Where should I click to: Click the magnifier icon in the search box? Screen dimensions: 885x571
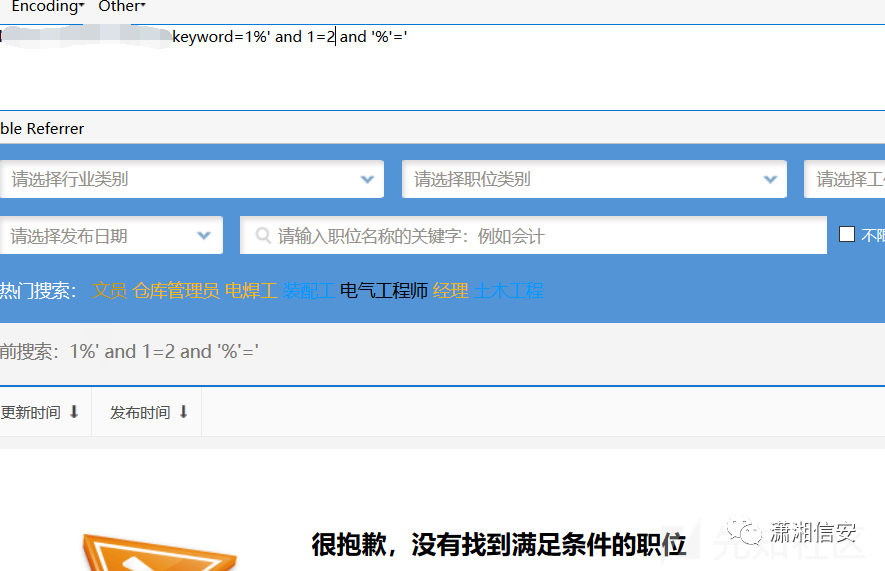point(263,235)
